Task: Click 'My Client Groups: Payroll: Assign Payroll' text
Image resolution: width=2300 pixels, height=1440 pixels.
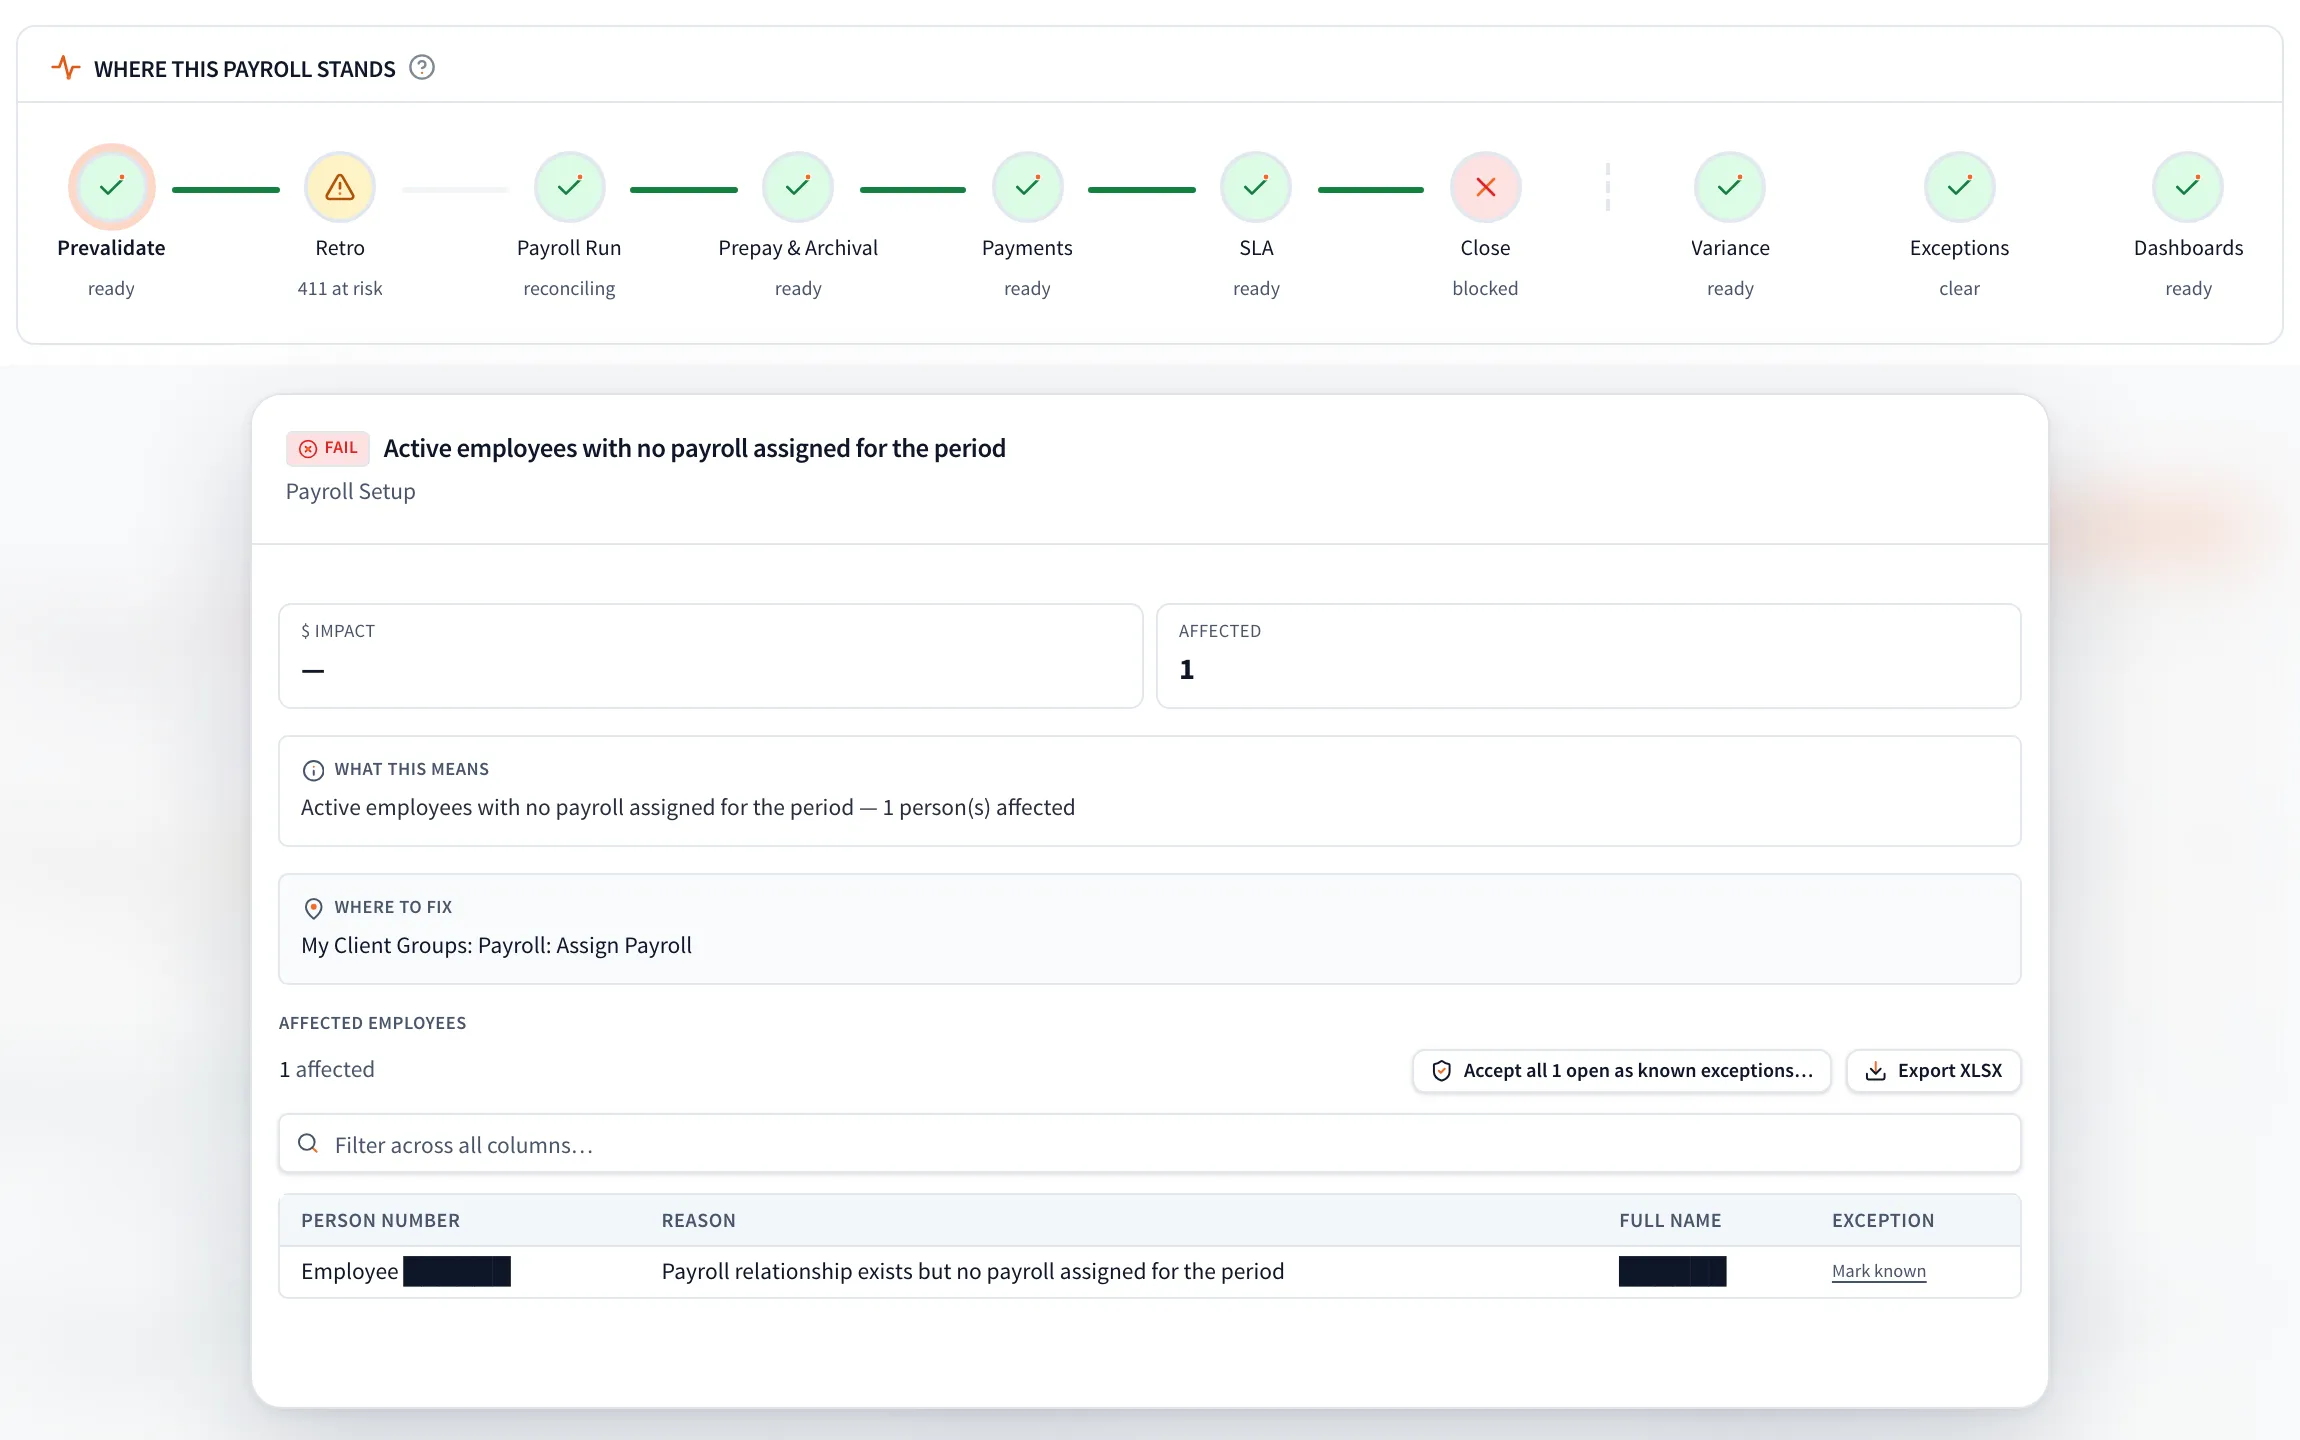Action: click(496, 945)
